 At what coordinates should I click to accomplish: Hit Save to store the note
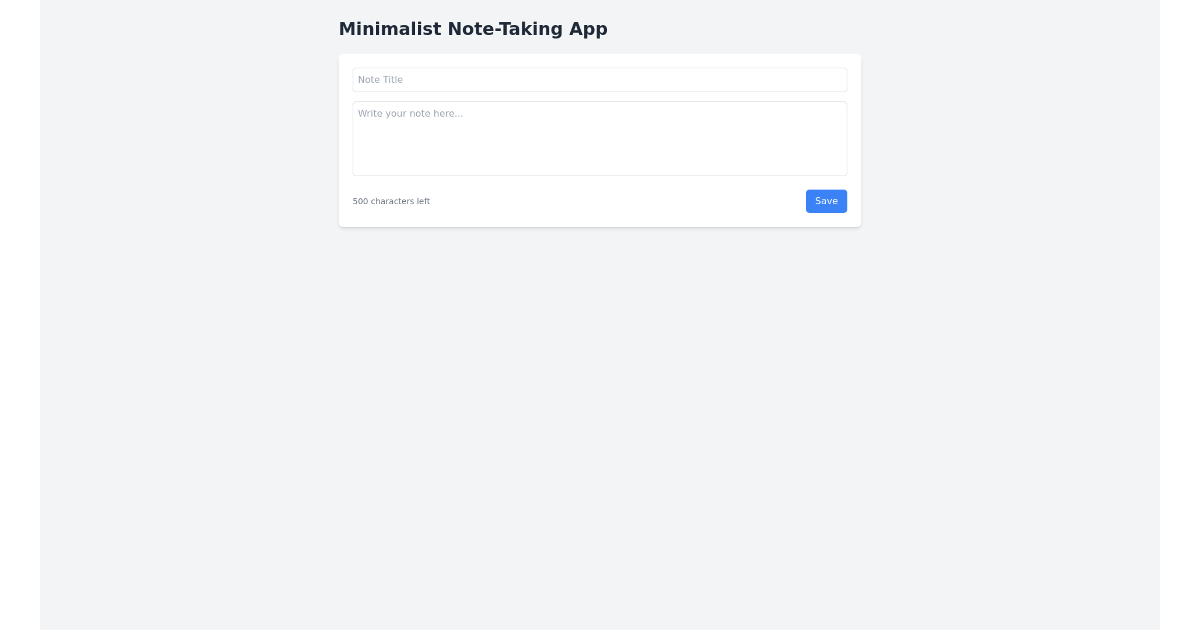tap(826, 201)
